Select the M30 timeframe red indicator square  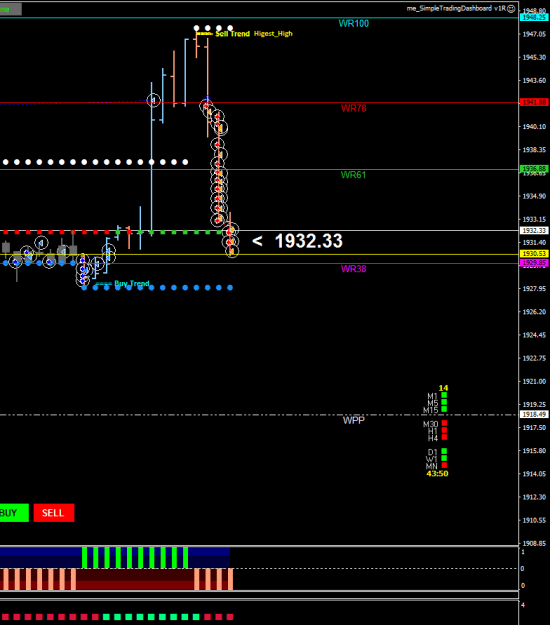click(x=444, y=423)
